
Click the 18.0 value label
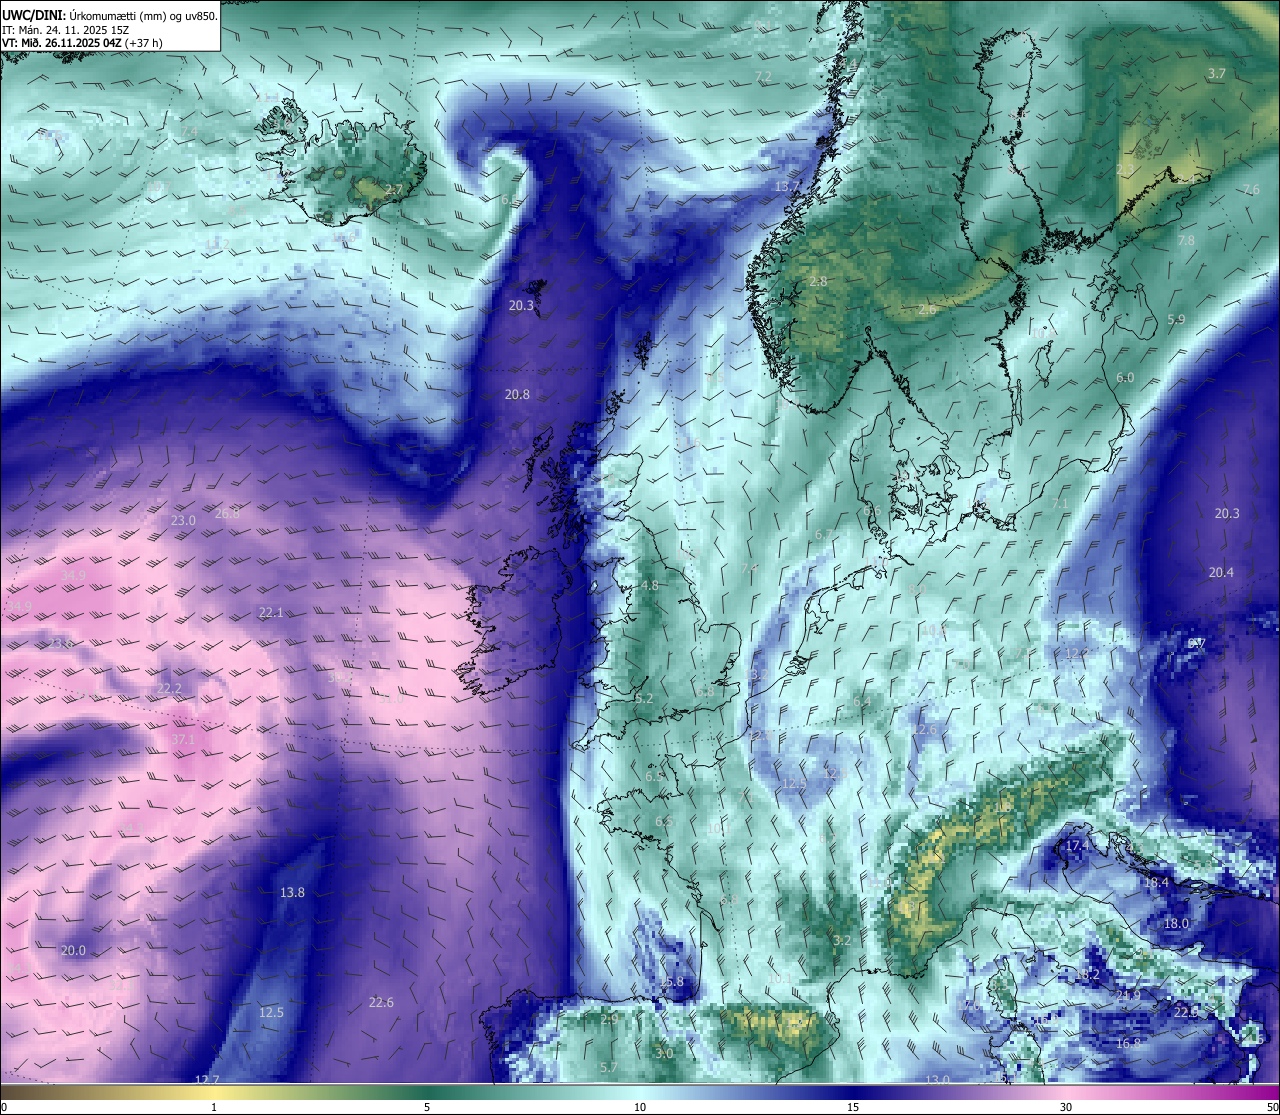[x=1176, y=924]
